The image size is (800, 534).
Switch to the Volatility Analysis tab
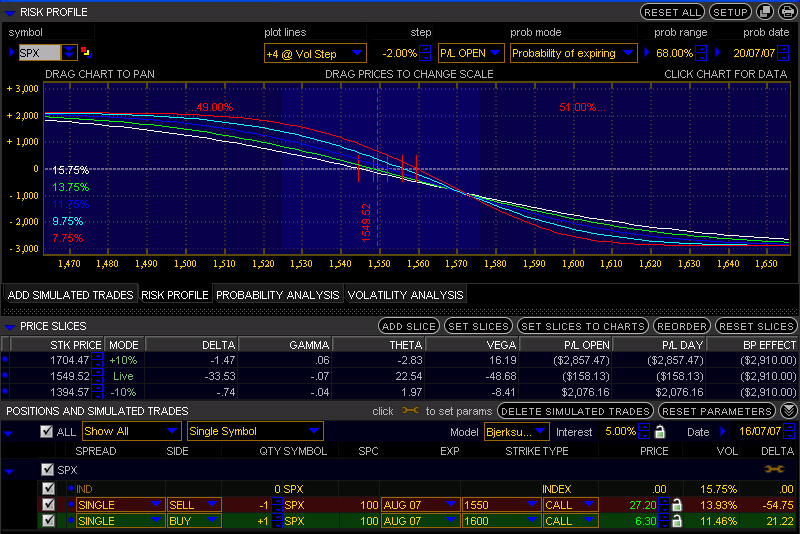(406, 295)
